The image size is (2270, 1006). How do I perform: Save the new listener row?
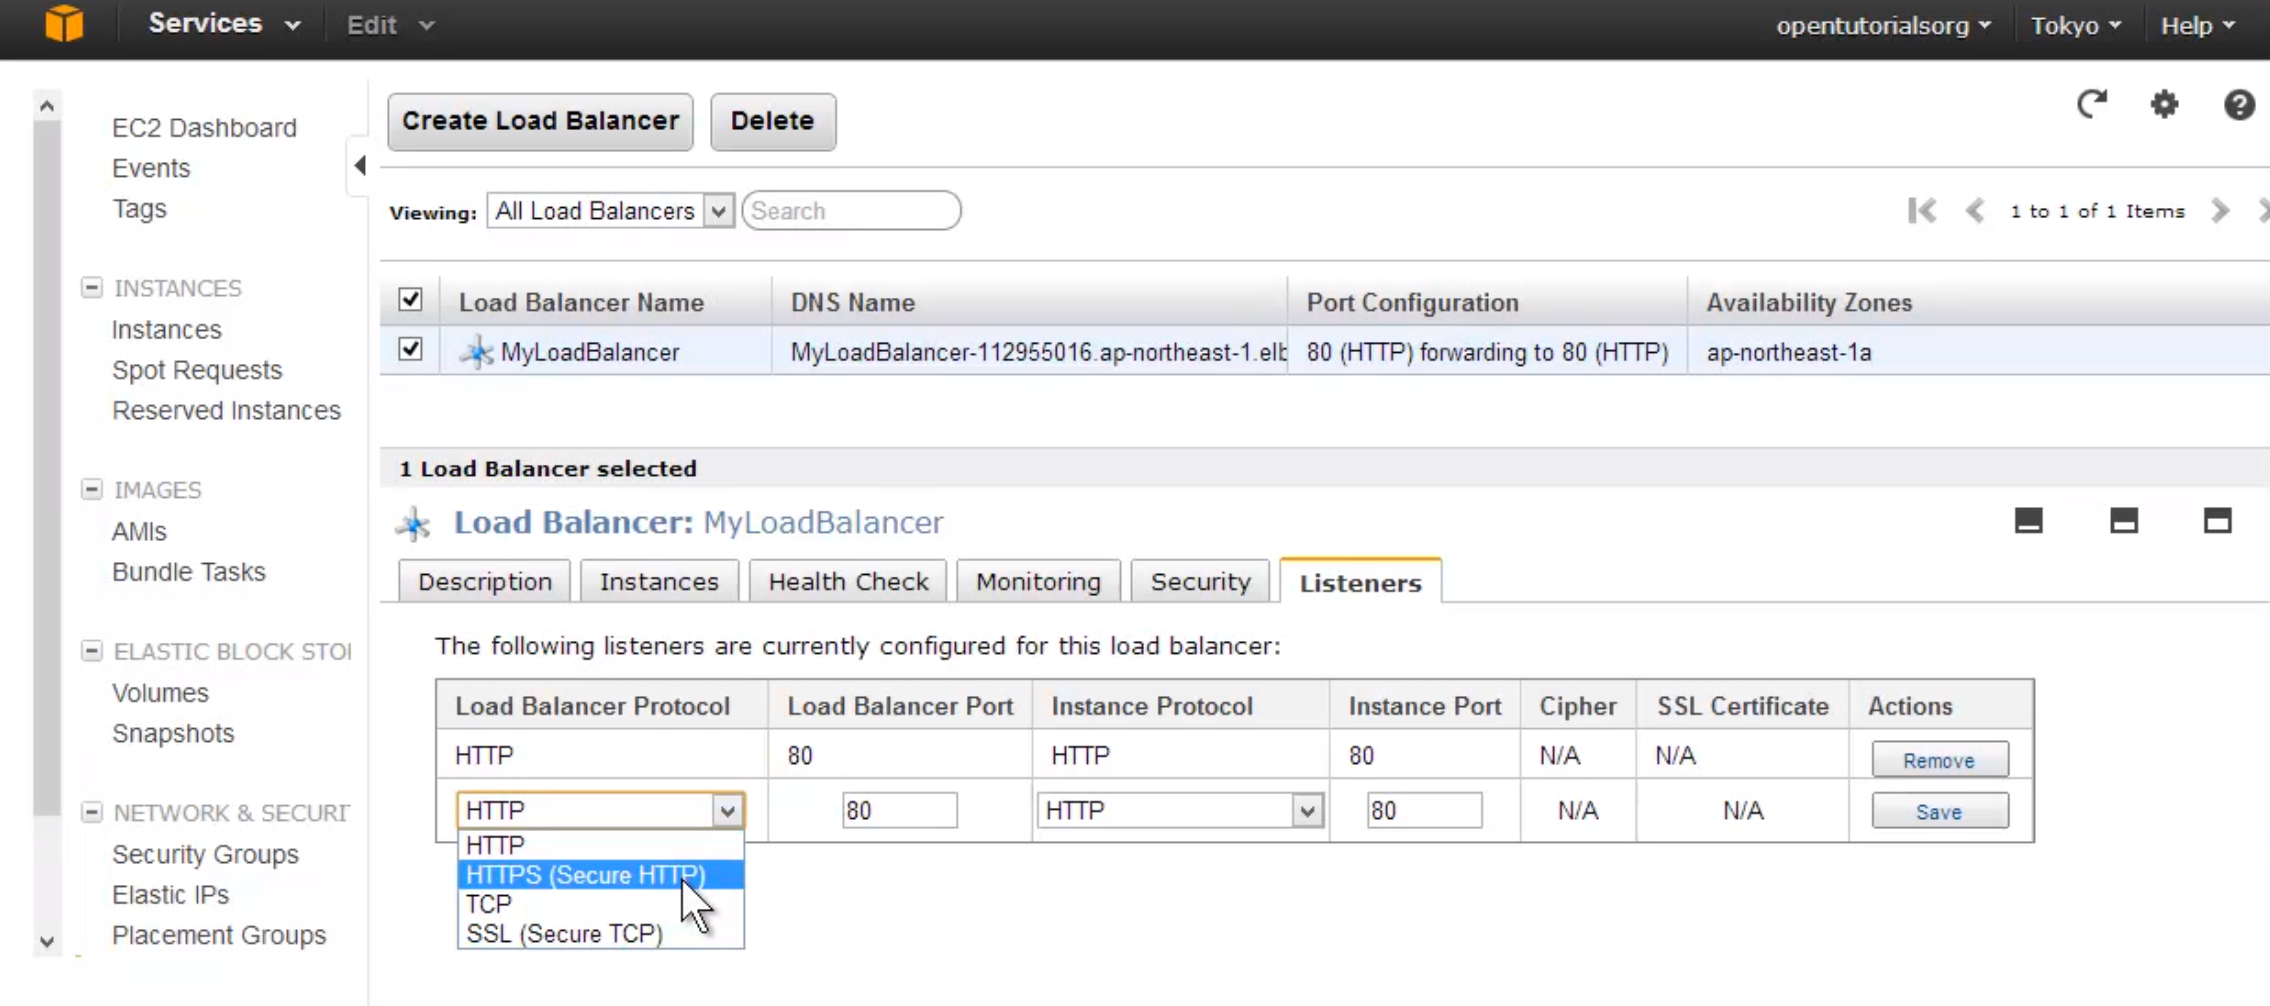1939,811
